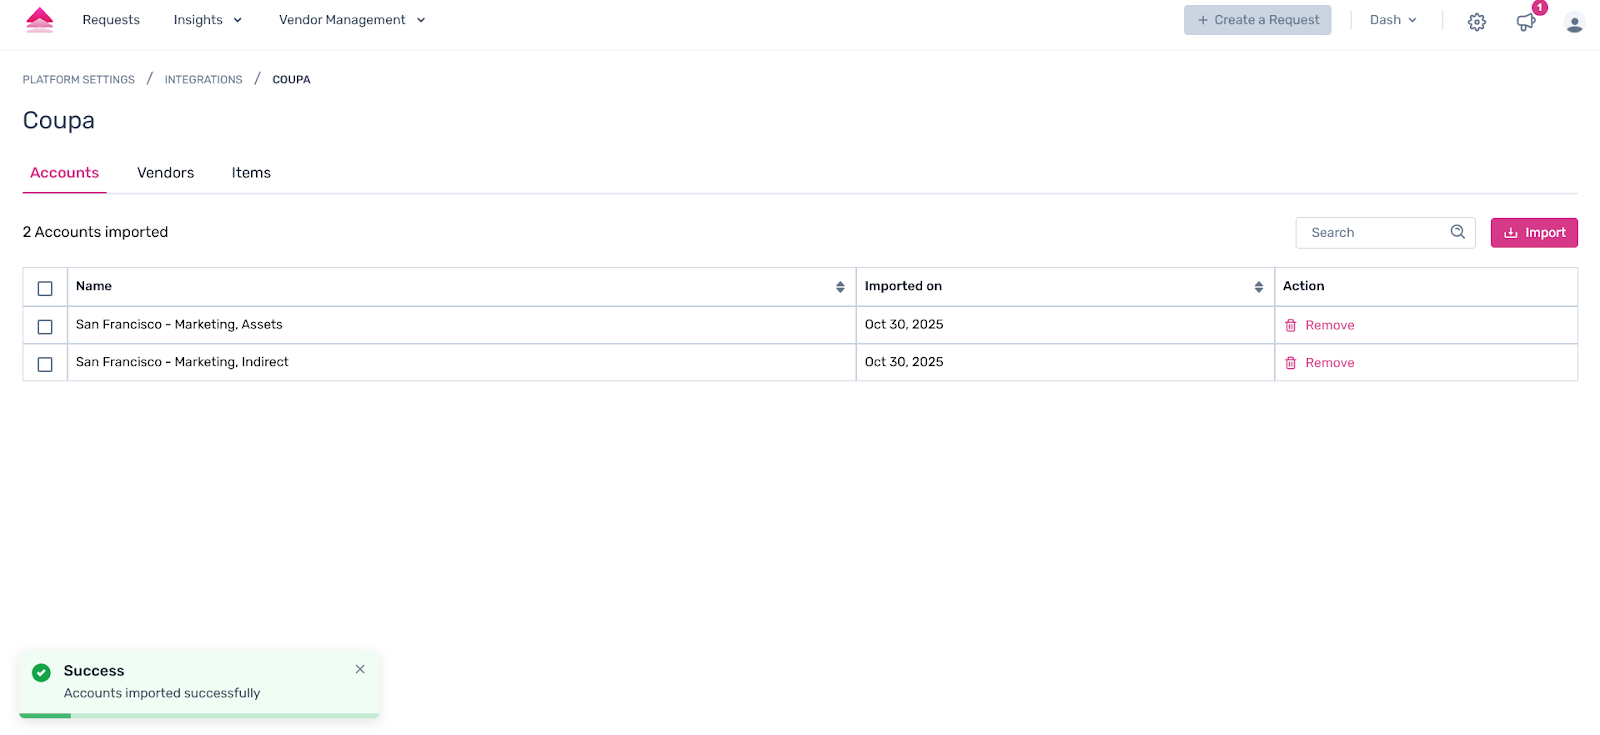1600x735 pixels.
Task: Click trash icon for Marketing, Assets row
Action: (x=1291, y=325)
